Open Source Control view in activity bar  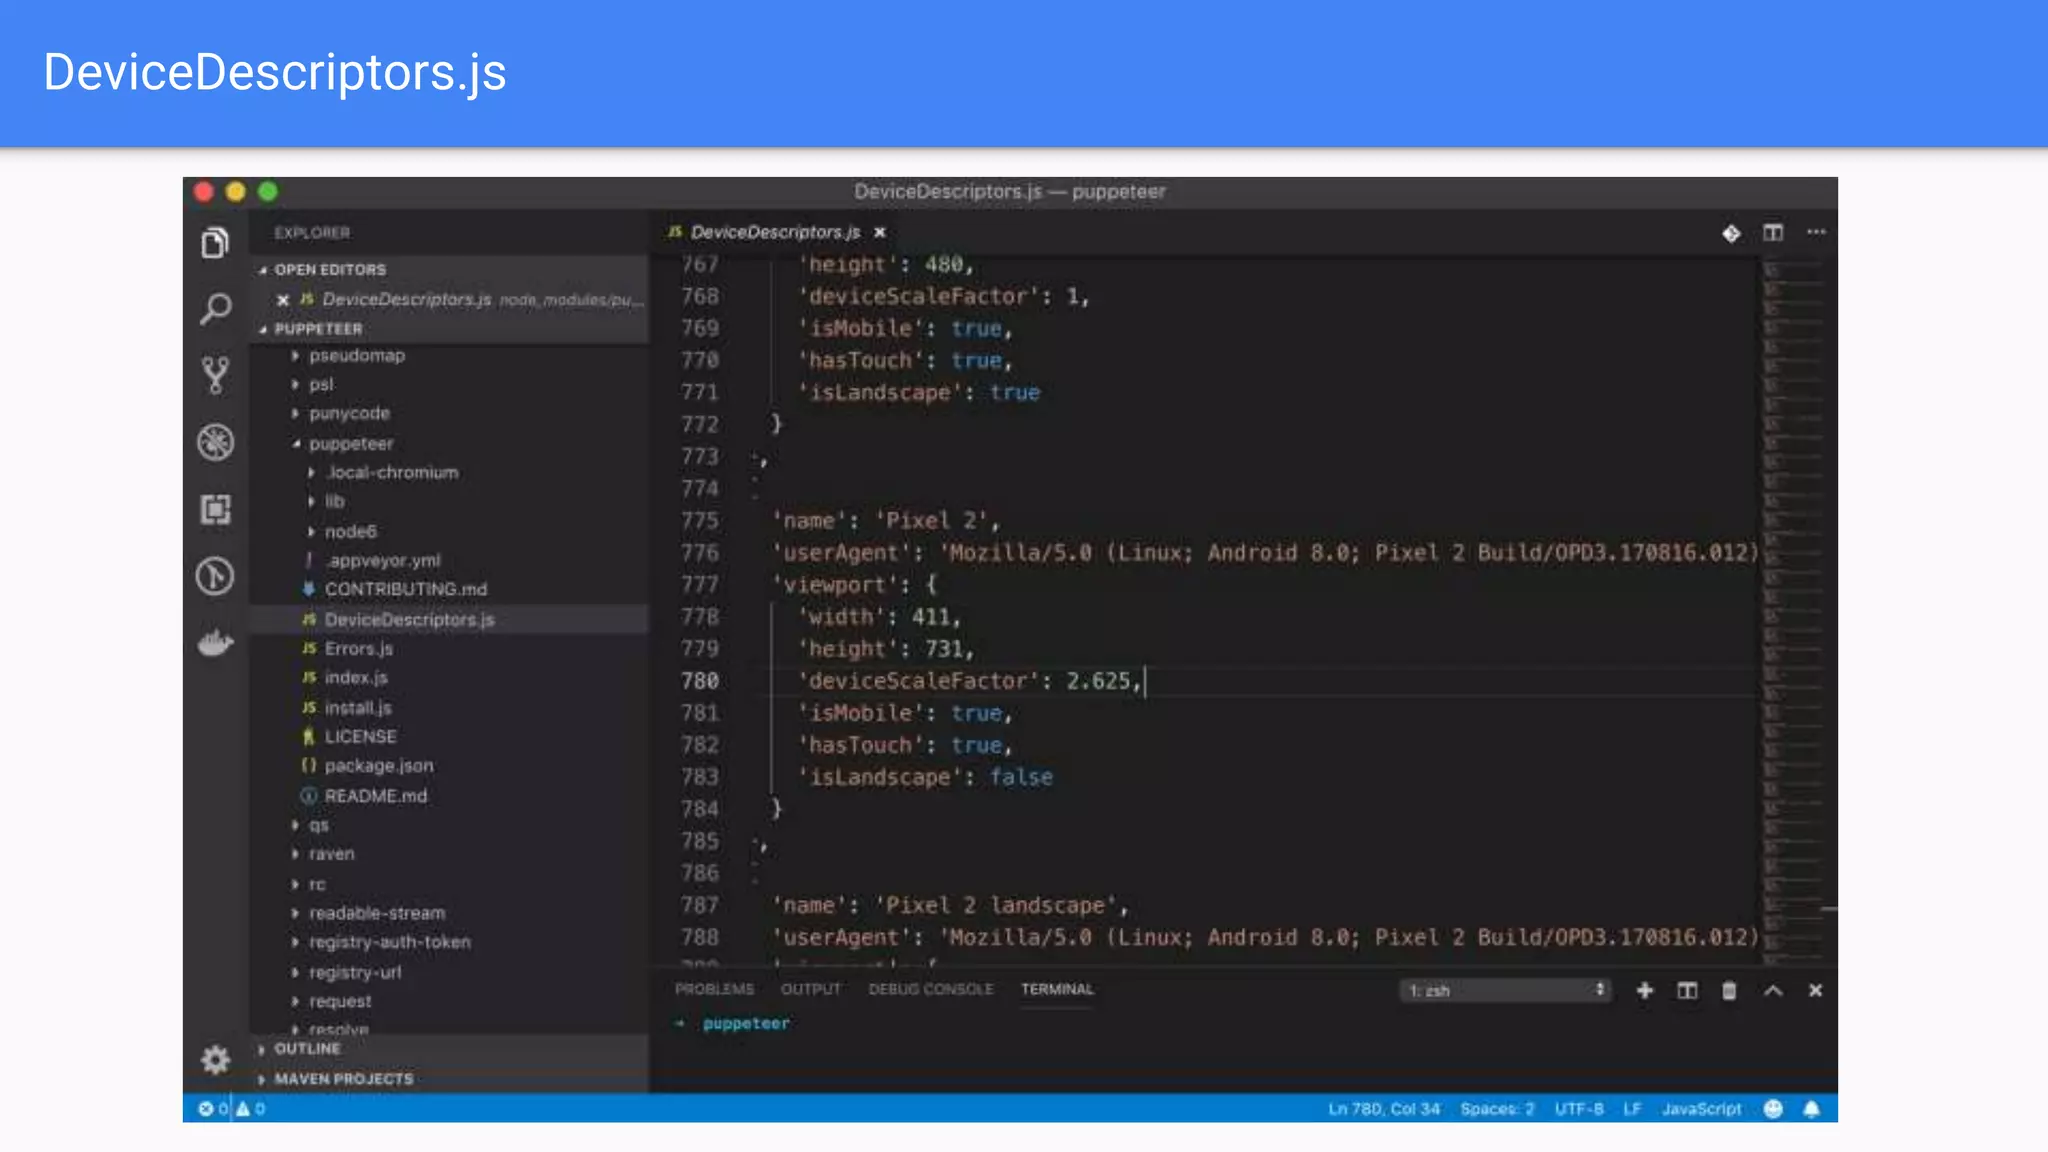click(x=215, y=375)
